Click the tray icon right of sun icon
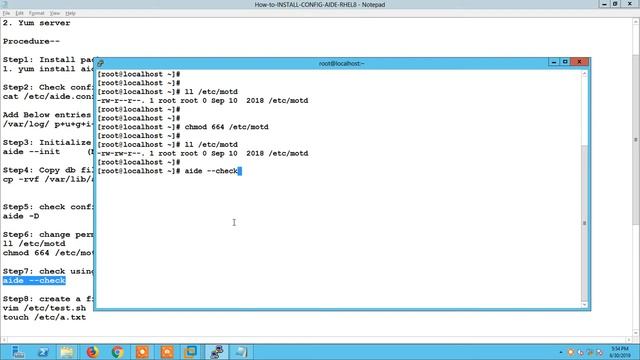 point(580,352)
